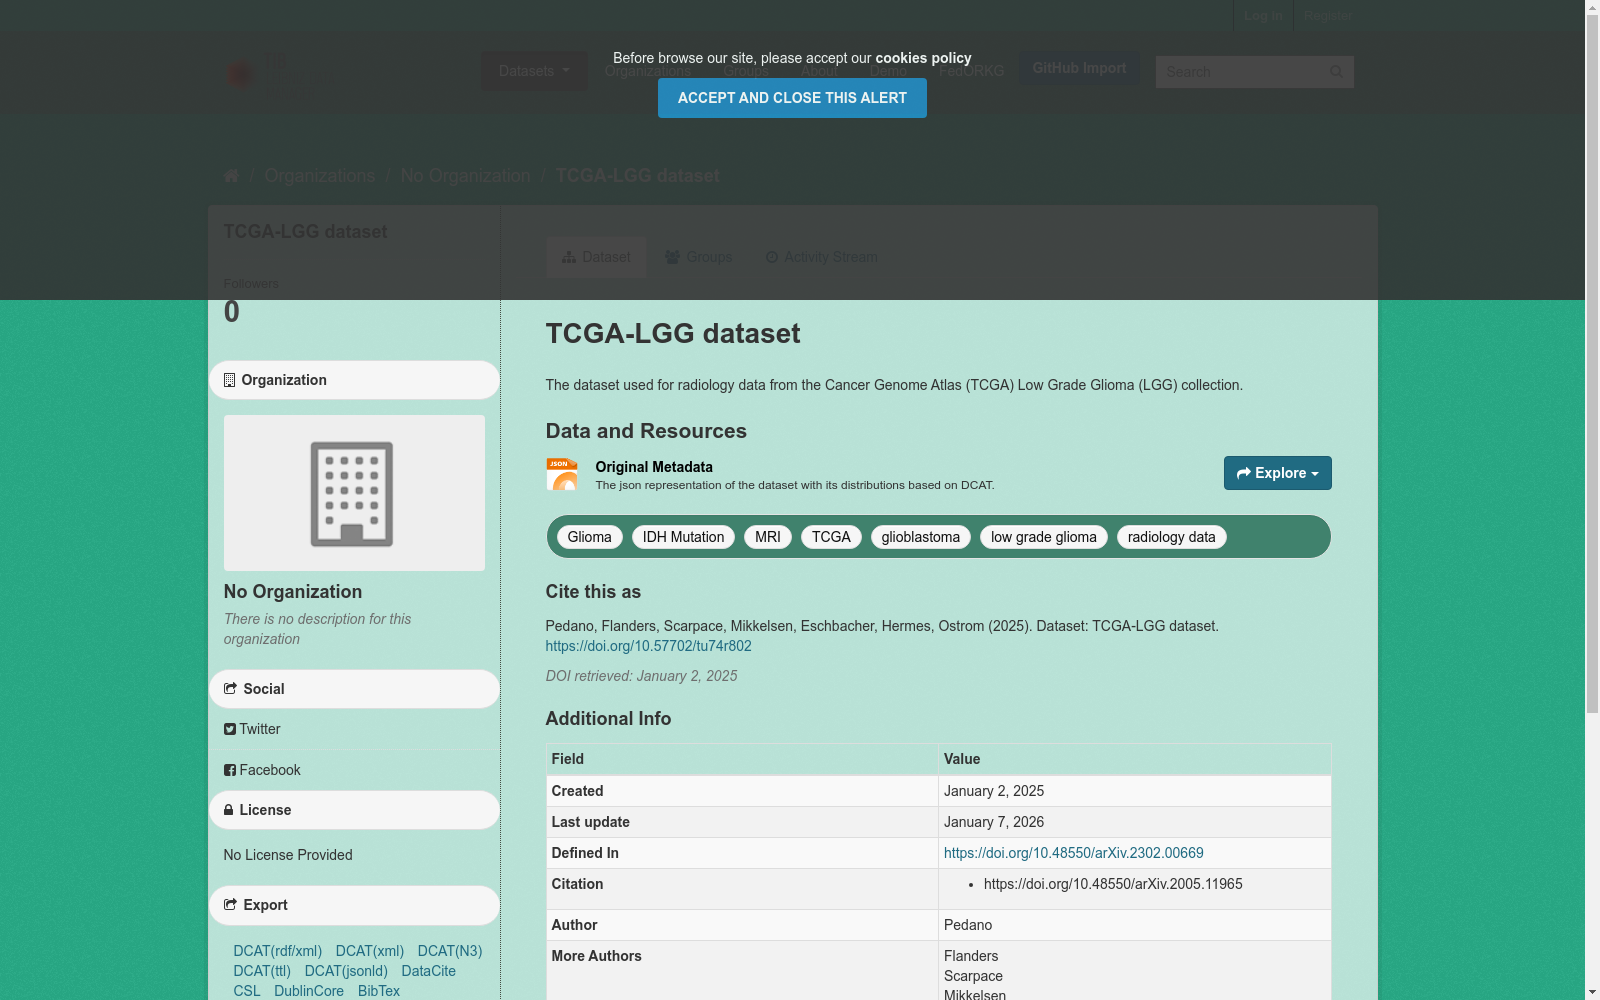Open the Defined In arXiv.2302.00669 link
This screenshot has width=1600, height=1000.
pos(1074,853)
